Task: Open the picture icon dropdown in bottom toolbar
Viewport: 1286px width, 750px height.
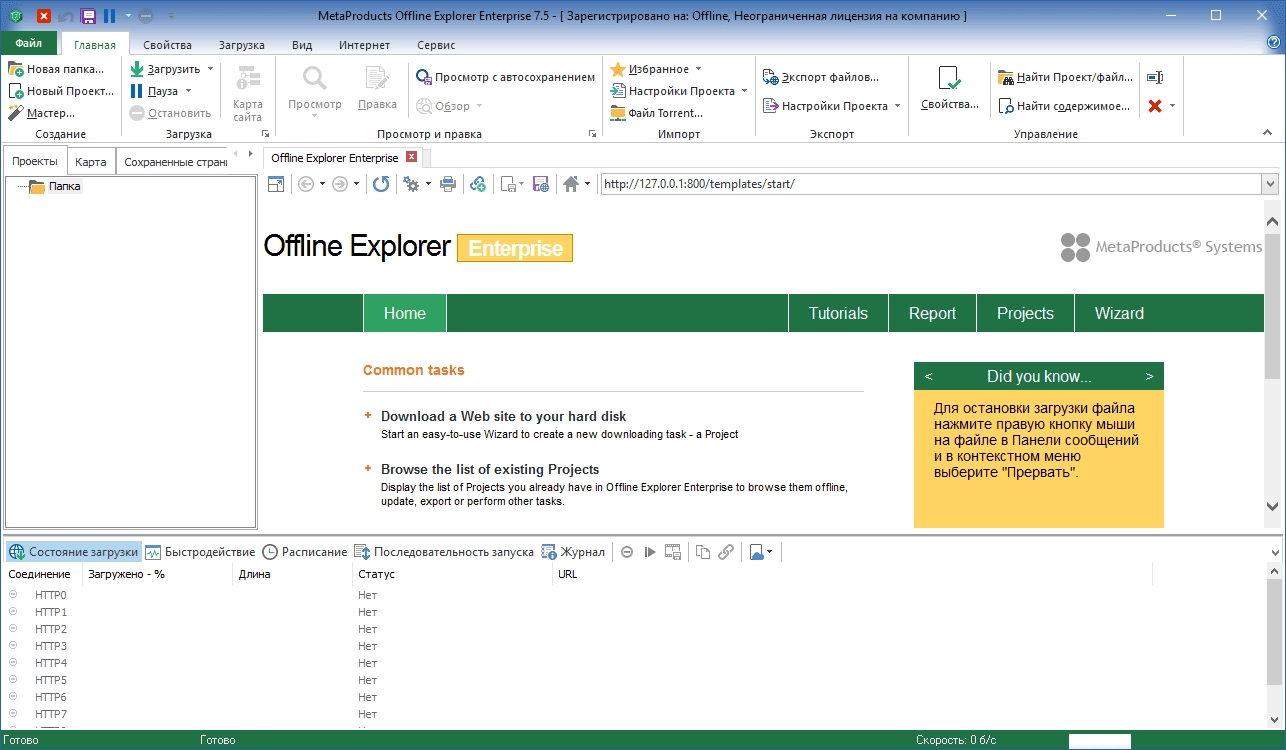Action: coord(769,552)
